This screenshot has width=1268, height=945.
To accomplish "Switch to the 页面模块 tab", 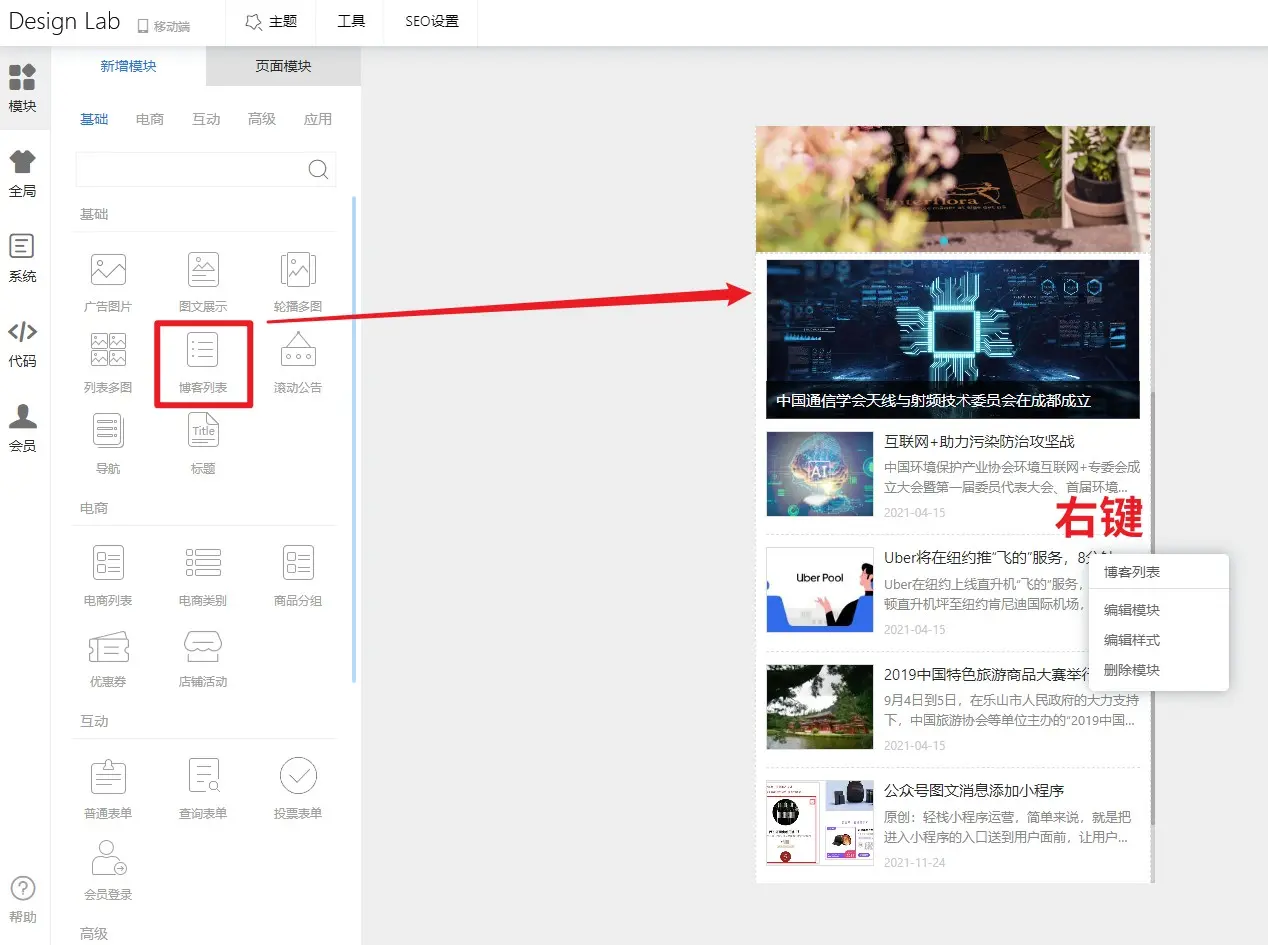I will pyautogui.click(x=283, y=66).
